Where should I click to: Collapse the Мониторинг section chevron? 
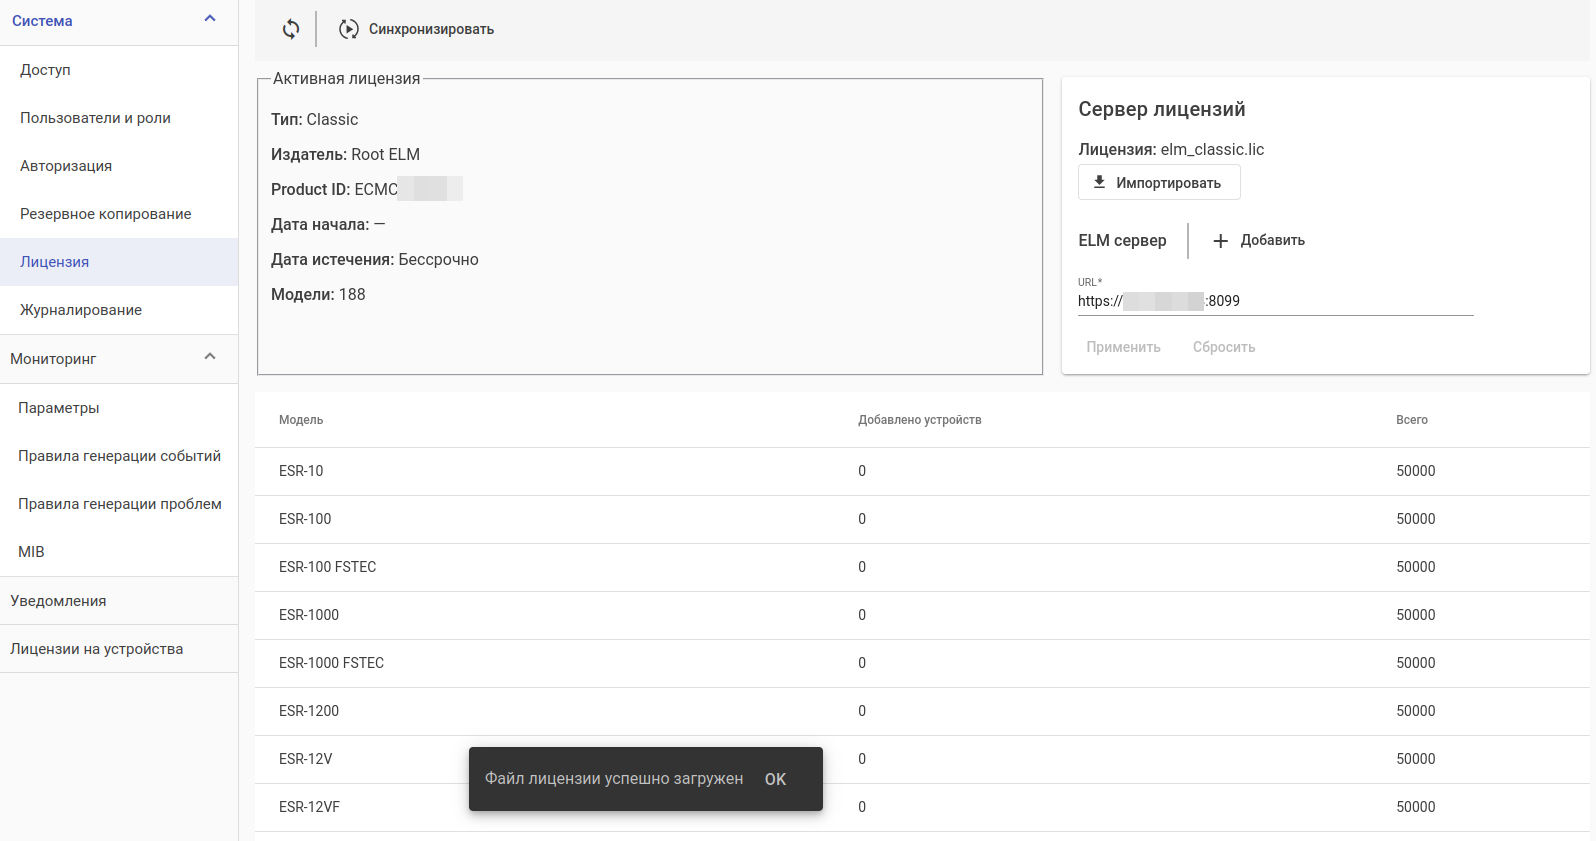point(210,357)
